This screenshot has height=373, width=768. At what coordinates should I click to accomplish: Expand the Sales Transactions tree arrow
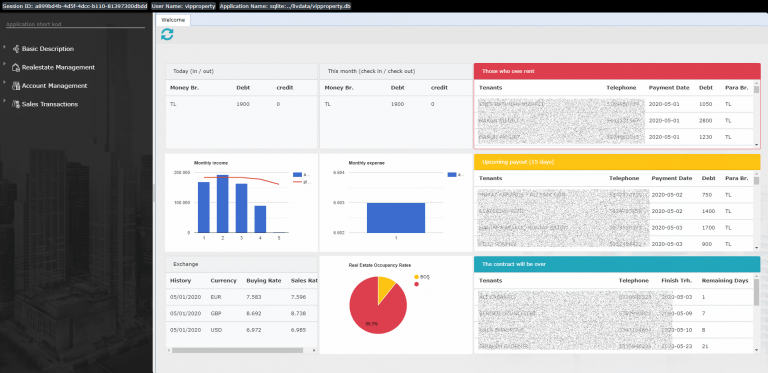tap(4, 101)
